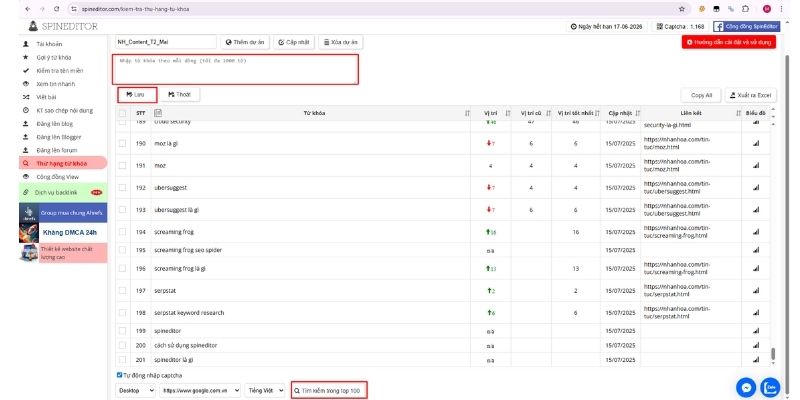Tick the checkbox for row 199 spineditor
This screenshot has height=400, width=800.
pyautogui.click(x=122, y=331)
